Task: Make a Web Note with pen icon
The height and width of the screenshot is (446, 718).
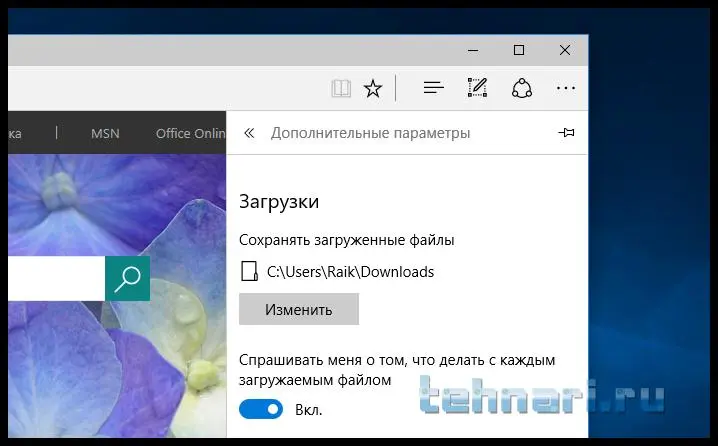Action: [x=477, y=87]
